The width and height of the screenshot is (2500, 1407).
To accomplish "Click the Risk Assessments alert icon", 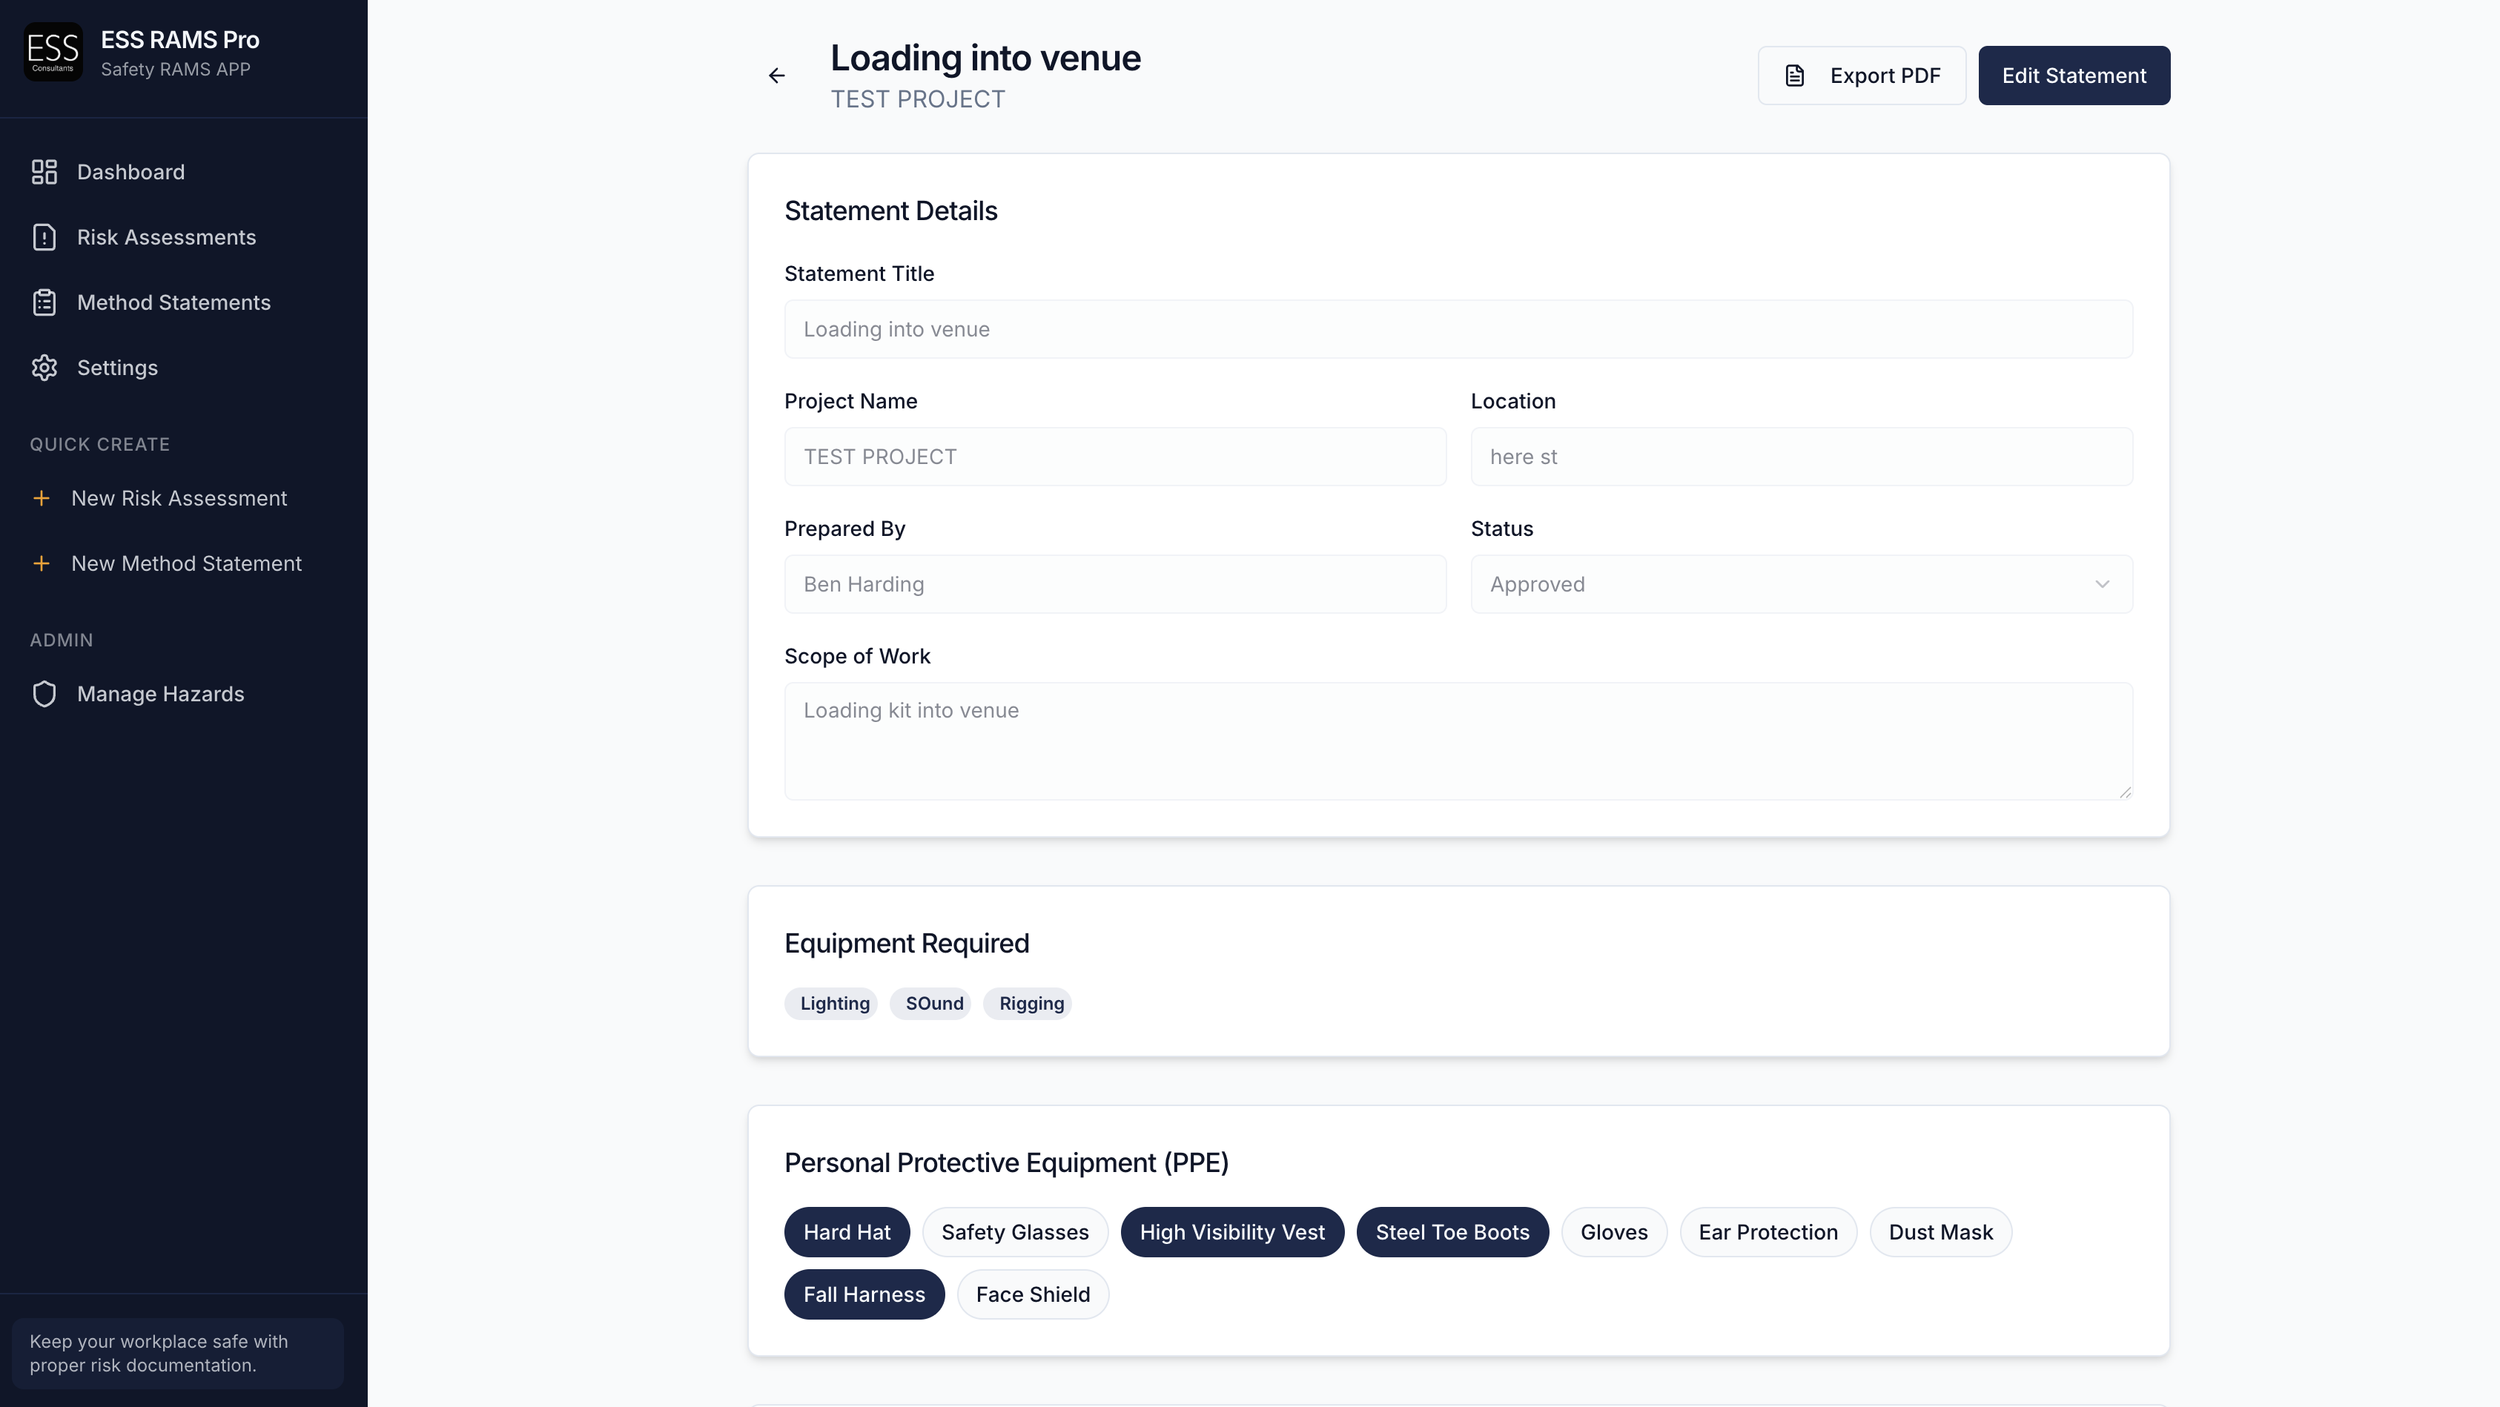I will (44, 237).
